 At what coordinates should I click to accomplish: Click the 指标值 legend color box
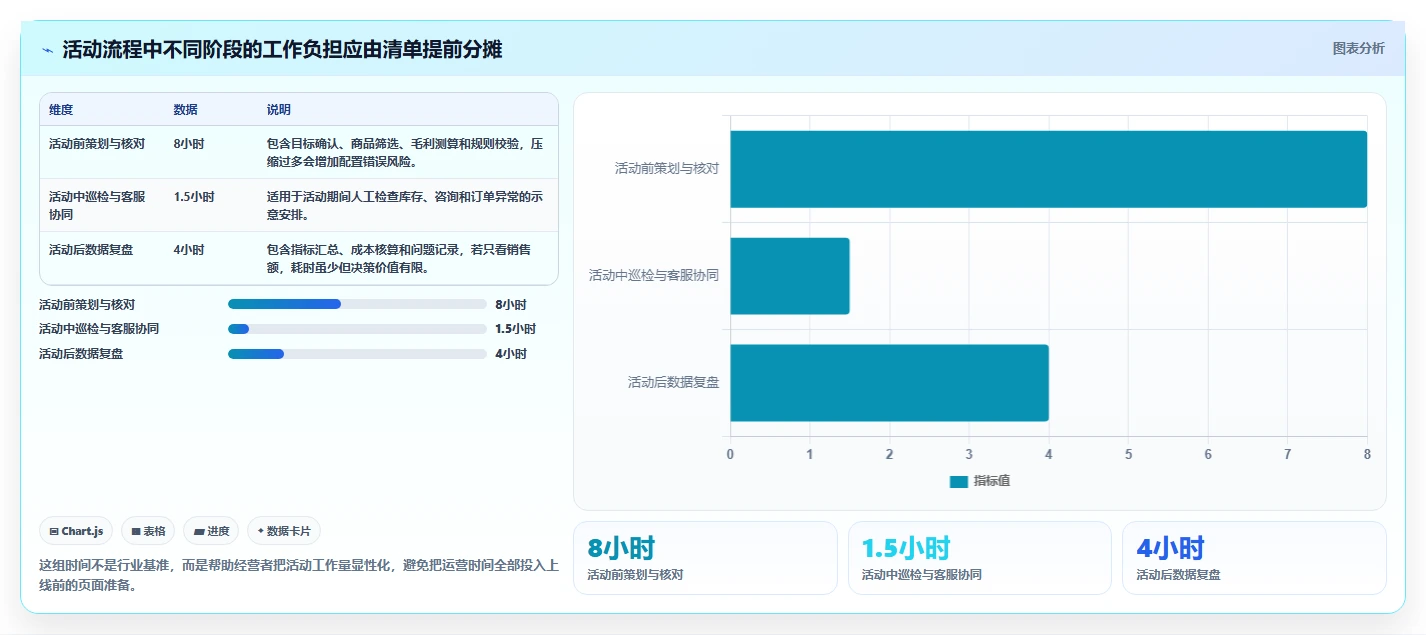point(958,481)
